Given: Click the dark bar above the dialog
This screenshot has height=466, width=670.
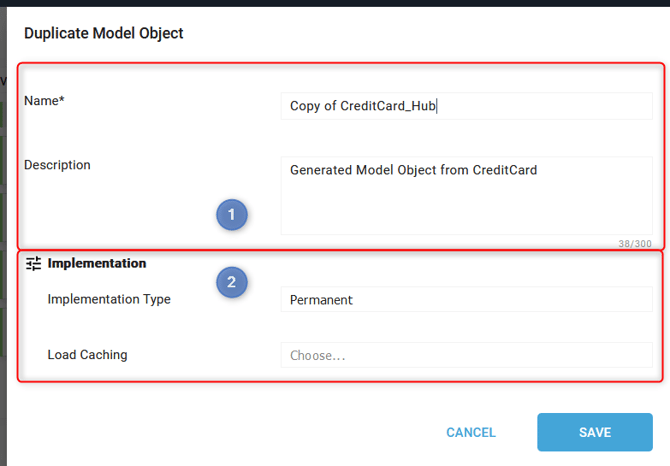Looking at the screenshot, I should click(335, 3).
